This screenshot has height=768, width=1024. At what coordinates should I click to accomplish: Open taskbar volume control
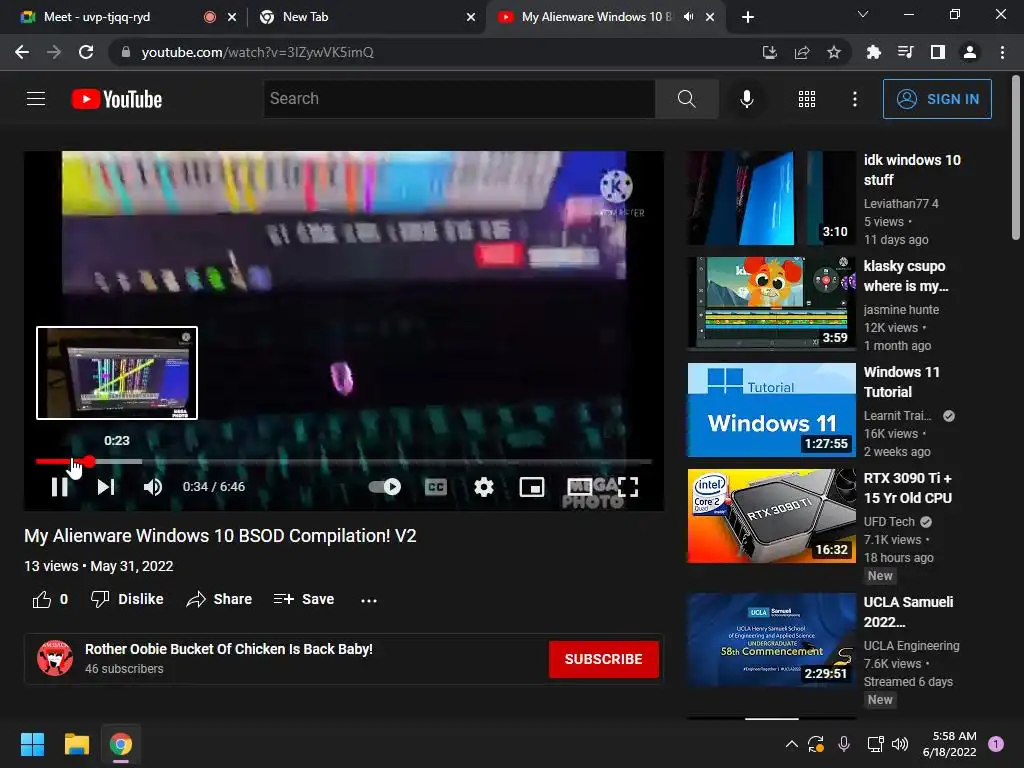(899, 744)
